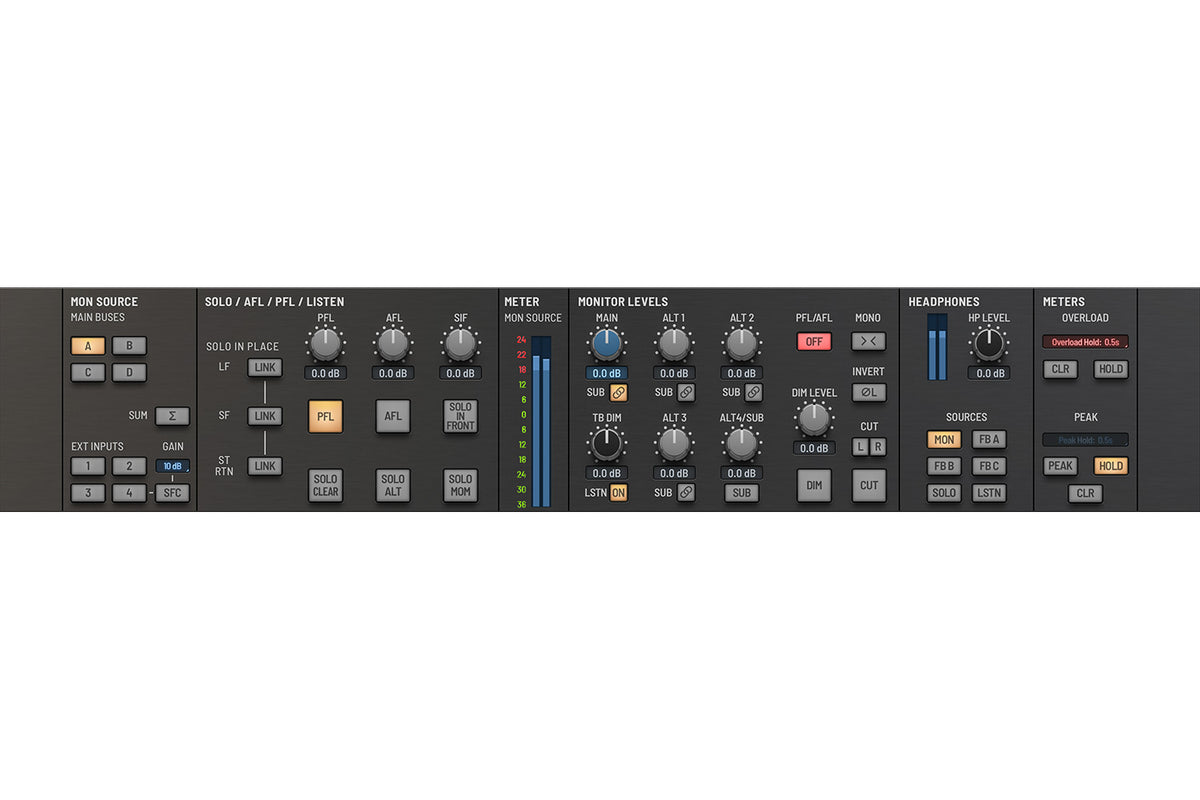Toggle the ALT 3 SUB link icon
The height and width of the screenshot is (800, 1200).
[x=686, y=493]
